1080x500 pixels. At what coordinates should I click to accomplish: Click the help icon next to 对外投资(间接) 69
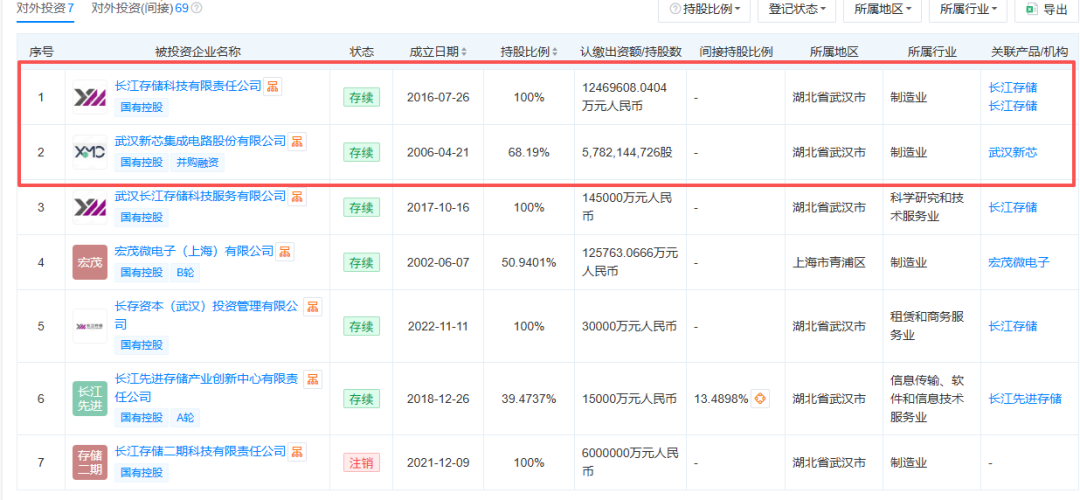(x=197, y=9)
